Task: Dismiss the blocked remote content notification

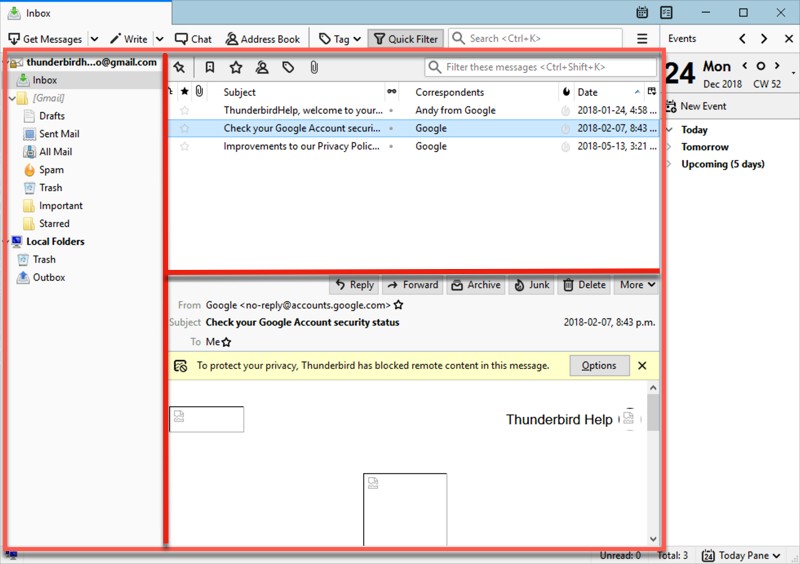Action: (642, 365)
